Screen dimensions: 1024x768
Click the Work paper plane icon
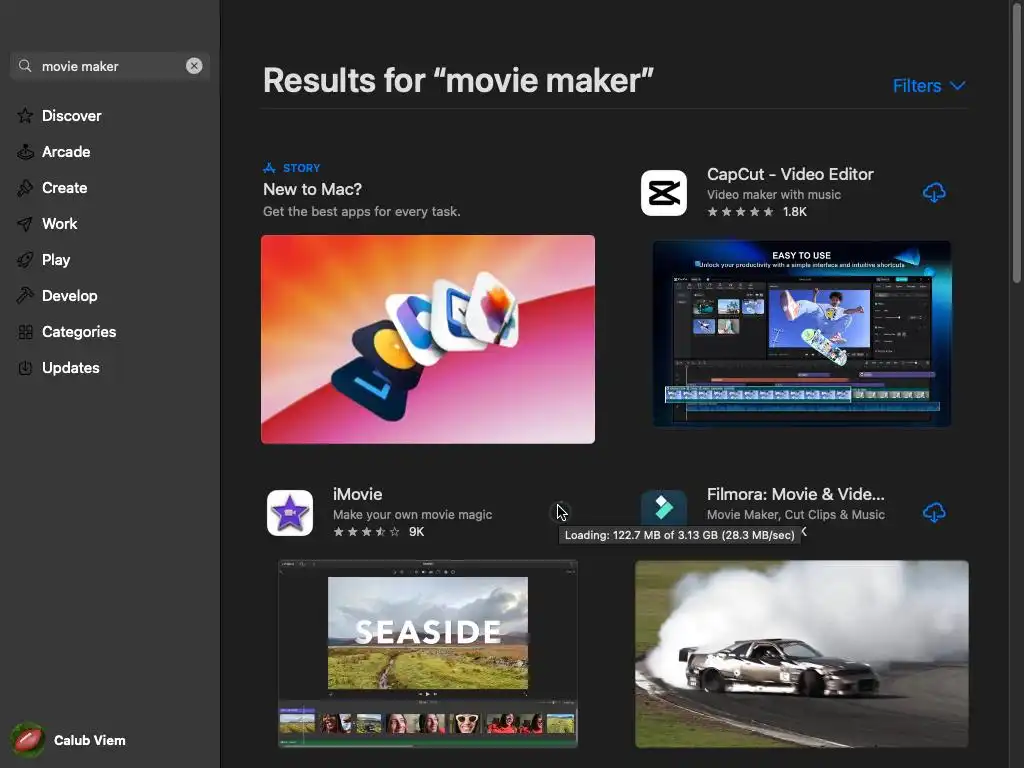click(x=25, y=224)
